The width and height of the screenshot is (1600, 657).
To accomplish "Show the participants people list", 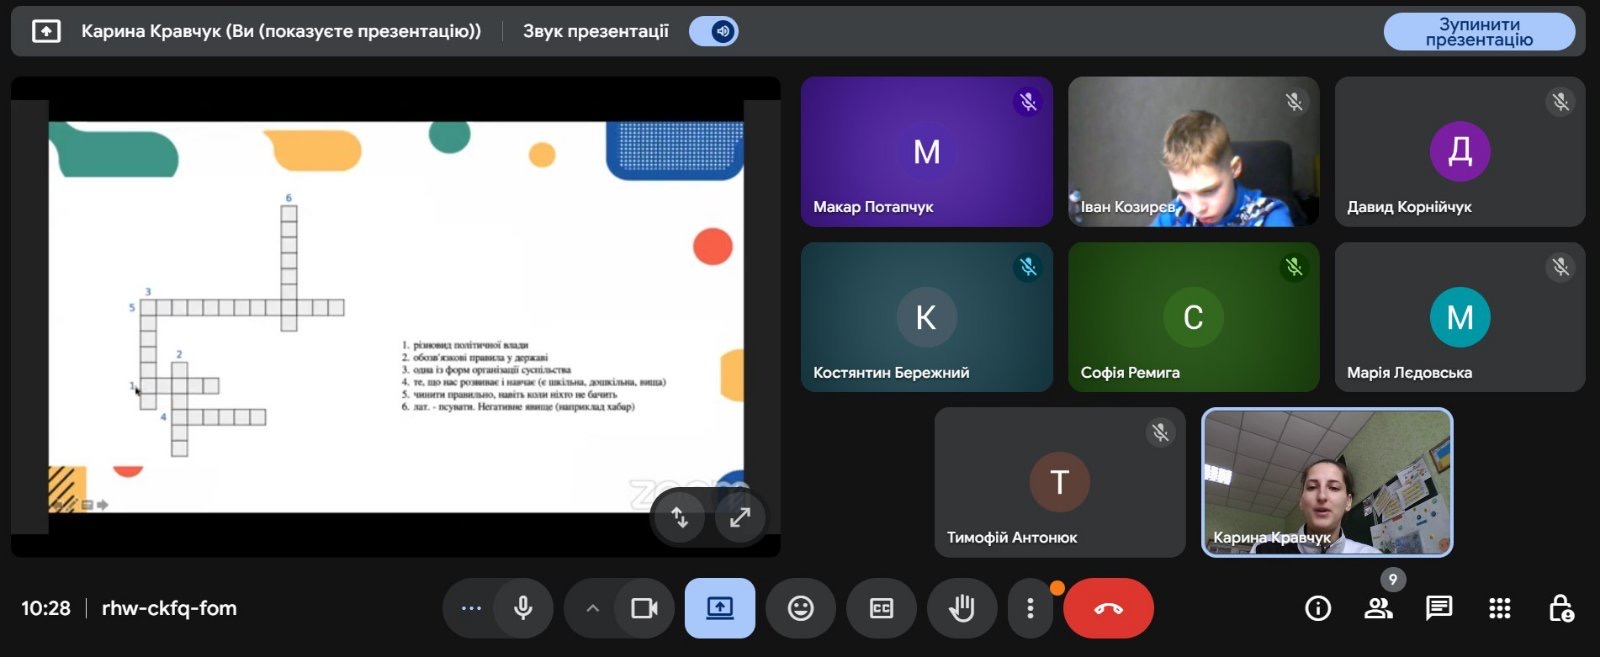I will 1379,608.
